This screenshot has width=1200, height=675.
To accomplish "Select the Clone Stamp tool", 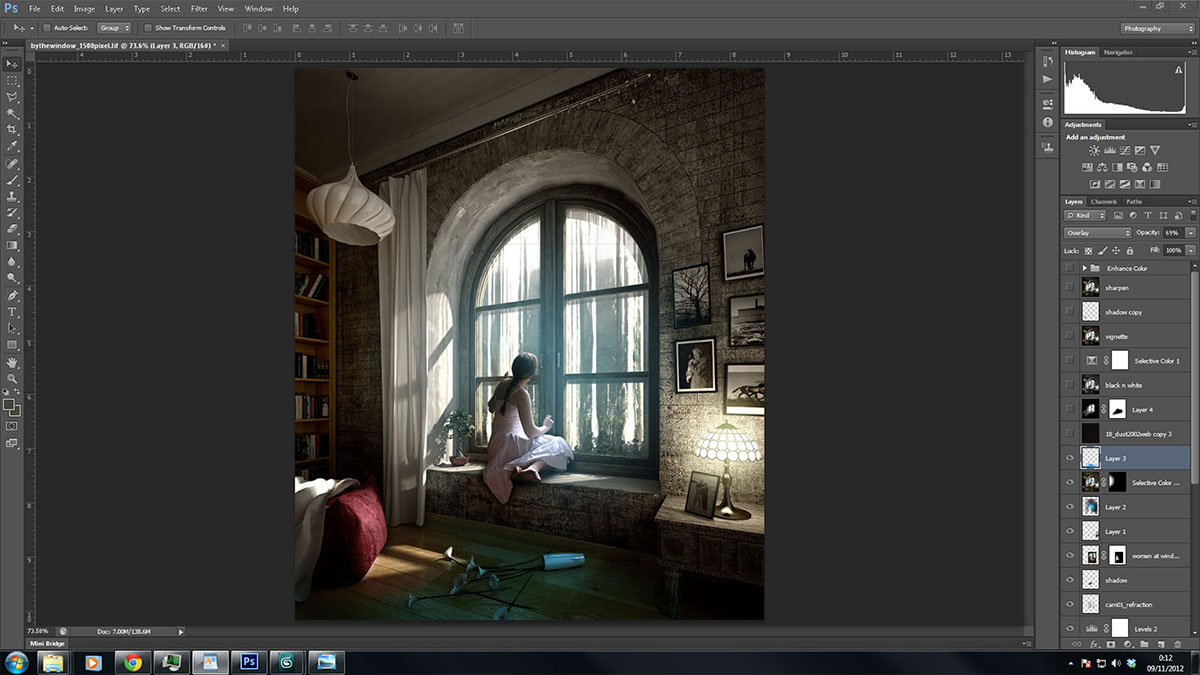I will point(13,196).
